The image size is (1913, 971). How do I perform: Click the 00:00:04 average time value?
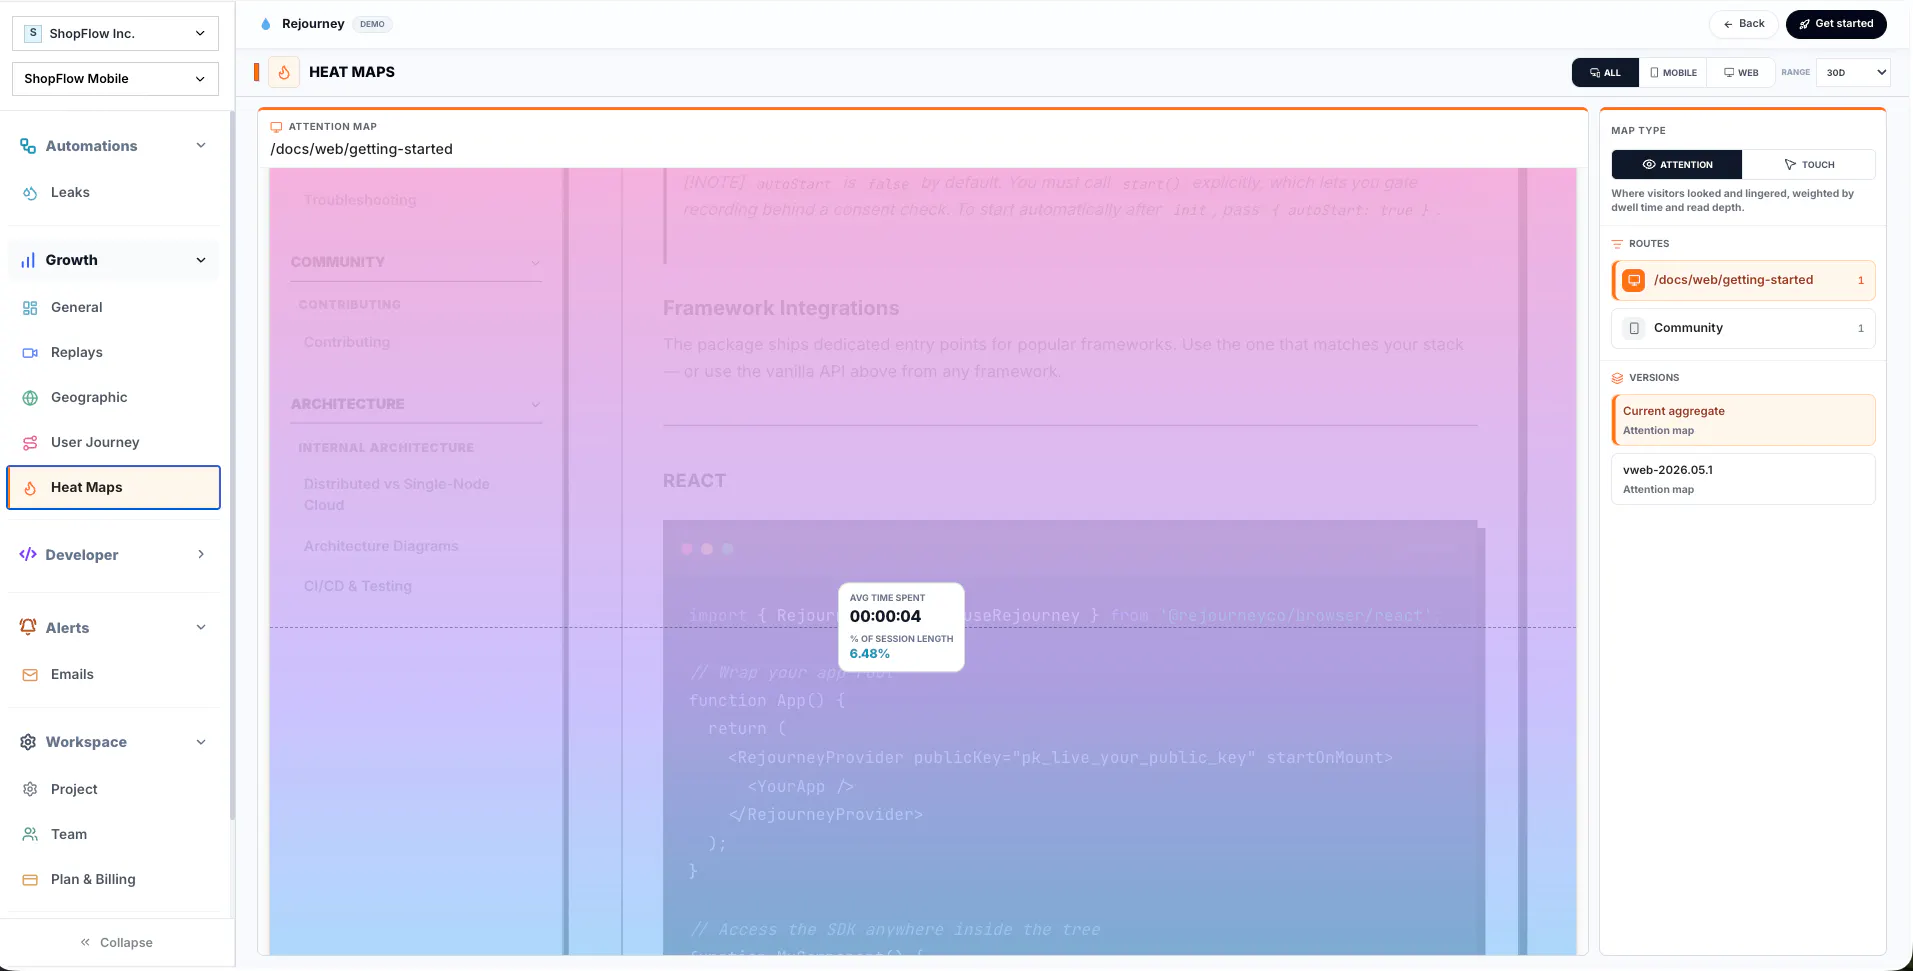(x=885, y=616)
